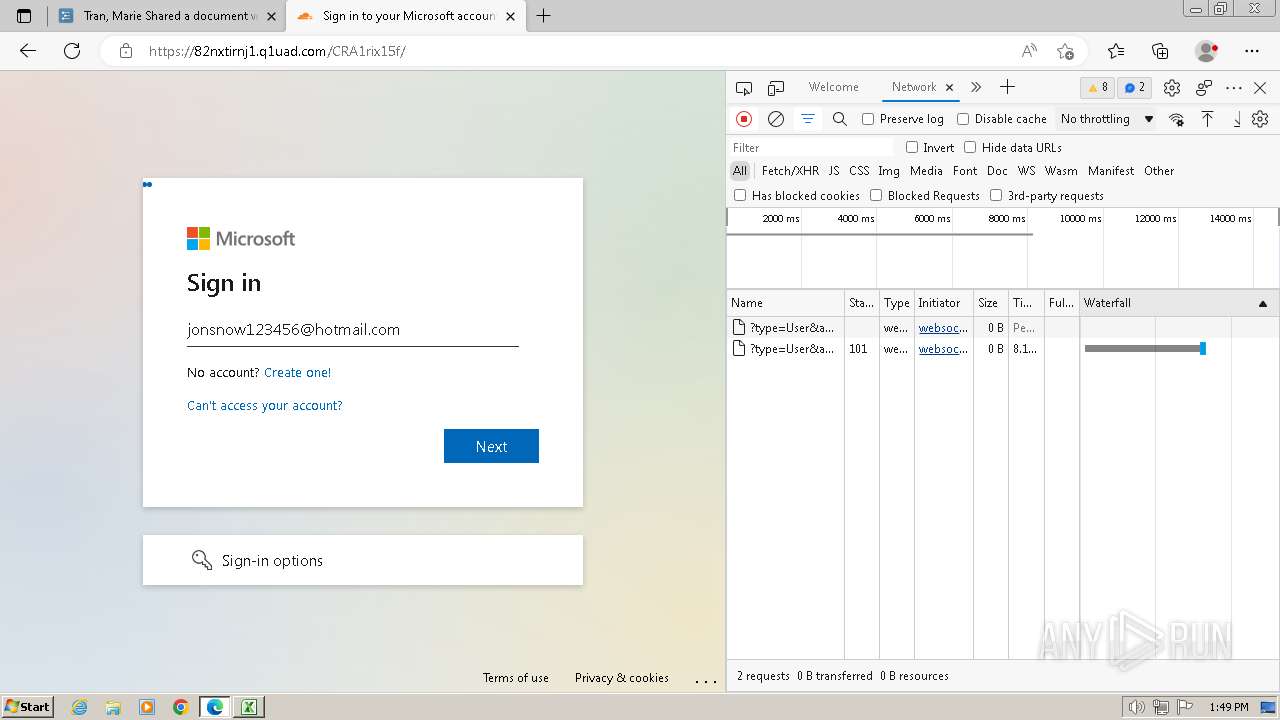Image resolution: width=1280 pixels, height=720 pixels.
Task: Expand more DevTools tabs chevron
Action: coord(976,87)
